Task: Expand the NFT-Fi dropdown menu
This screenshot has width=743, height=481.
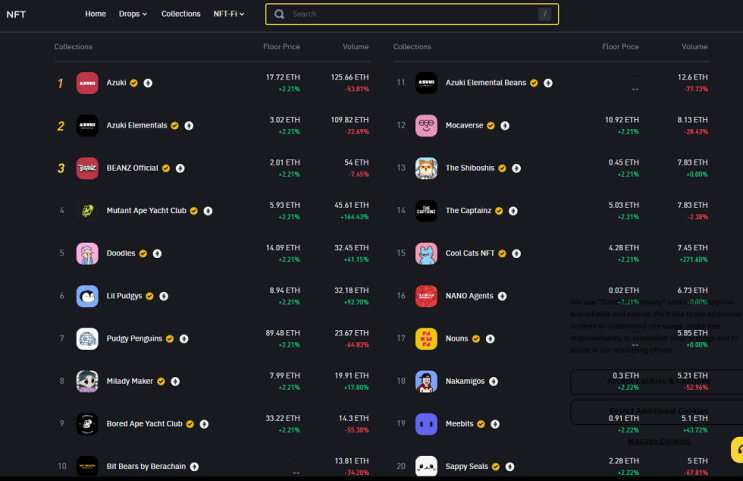Action: tap(228, 14)
